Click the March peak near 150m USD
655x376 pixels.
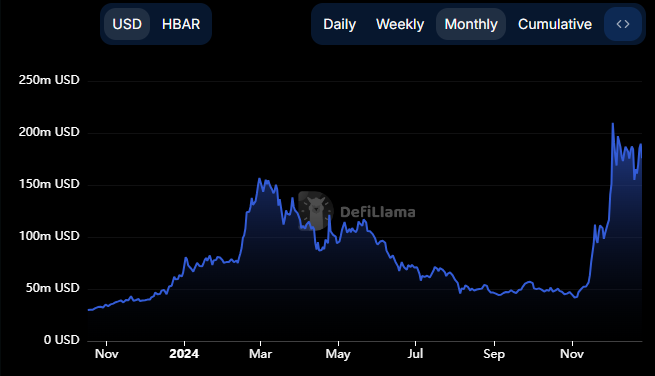(259, 179)
